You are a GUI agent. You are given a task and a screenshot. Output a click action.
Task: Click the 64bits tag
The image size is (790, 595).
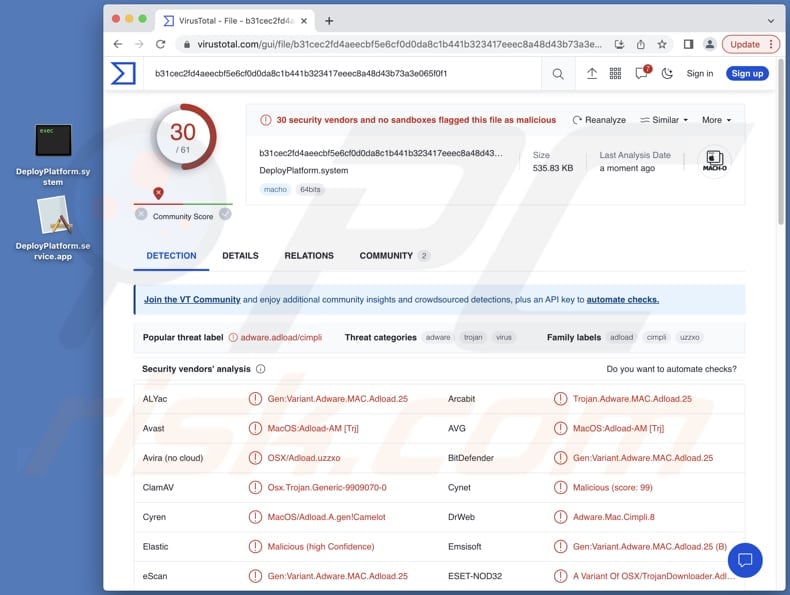[310, 189]
